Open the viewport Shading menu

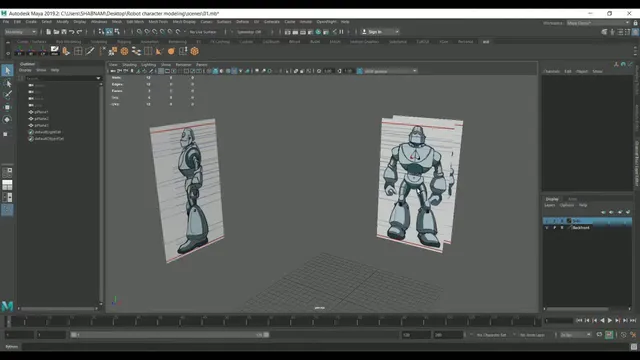[x=129, y=64]
